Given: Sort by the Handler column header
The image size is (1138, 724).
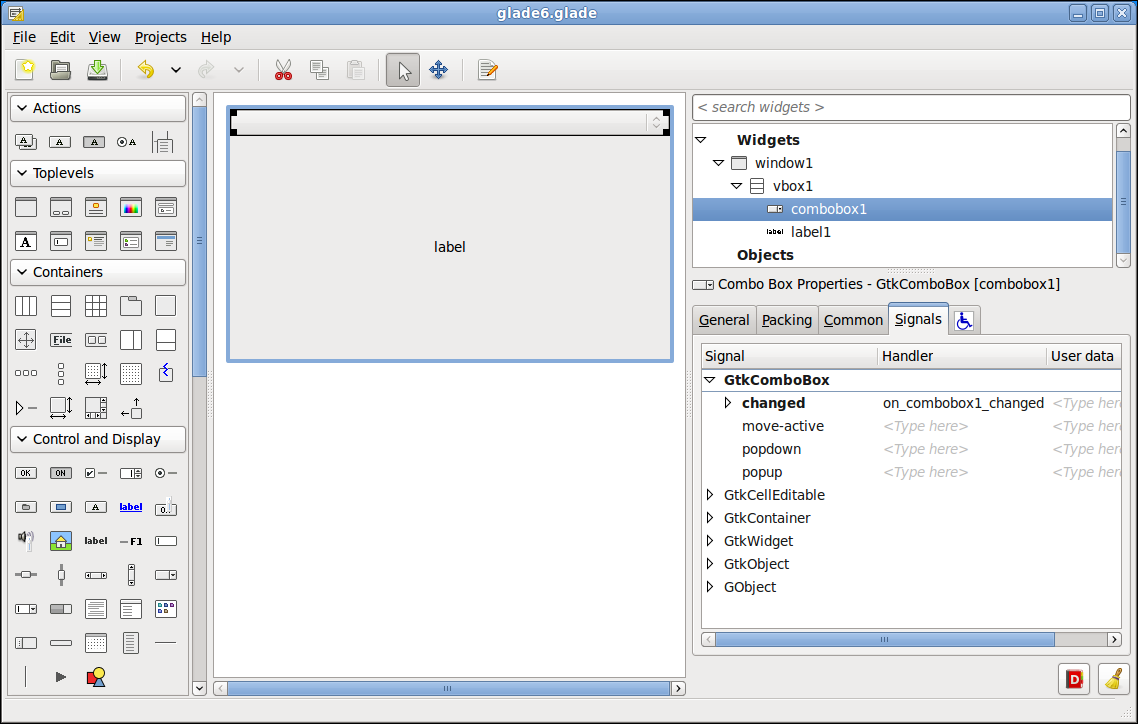Looking at the screenshot, I should coord(962,355).
